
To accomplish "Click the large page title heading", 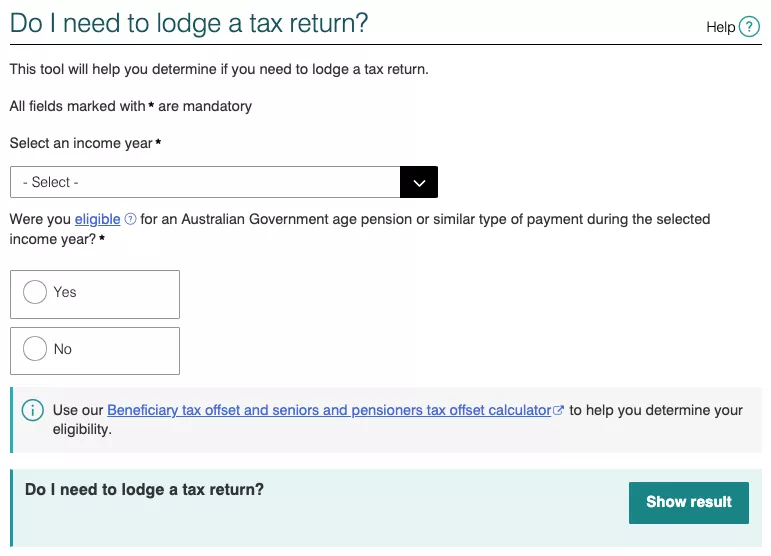I will pos(189,23).
